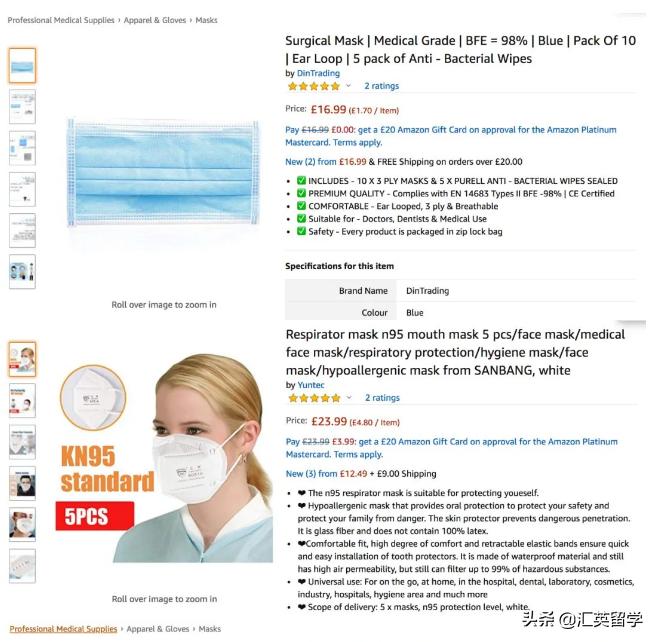
Task: Click the main blue surgical mask image
Action: click(x=163, y=173)
